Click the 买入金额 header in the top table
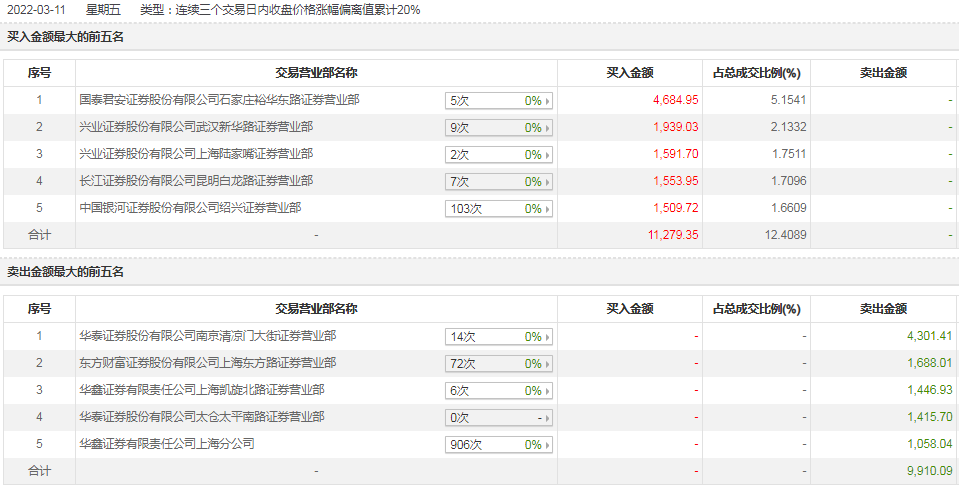This screenshot has width=959, height=487. pyautogui.click(x=630, y=73)
